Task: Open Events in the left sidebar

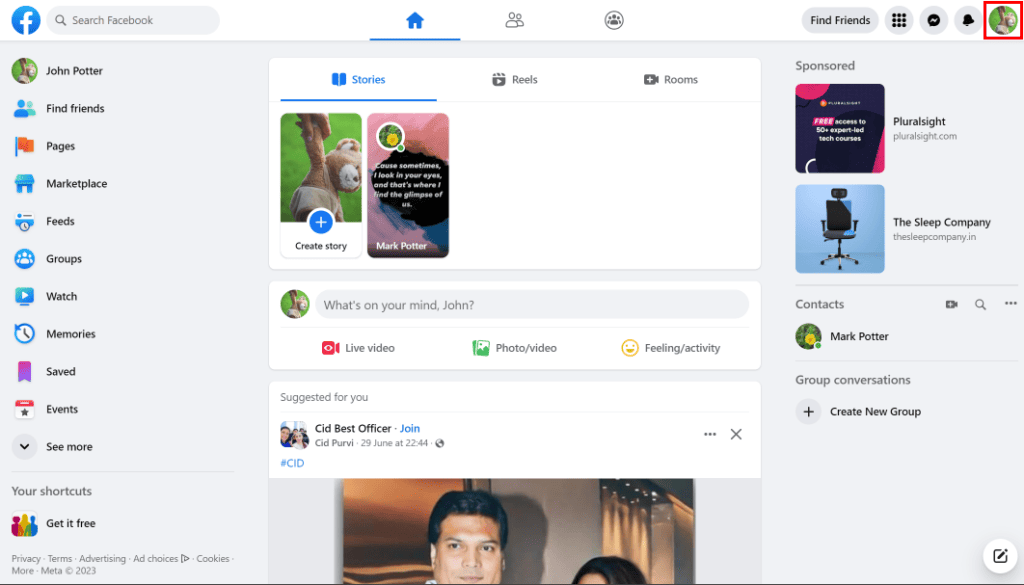Action: coord(61,409)
